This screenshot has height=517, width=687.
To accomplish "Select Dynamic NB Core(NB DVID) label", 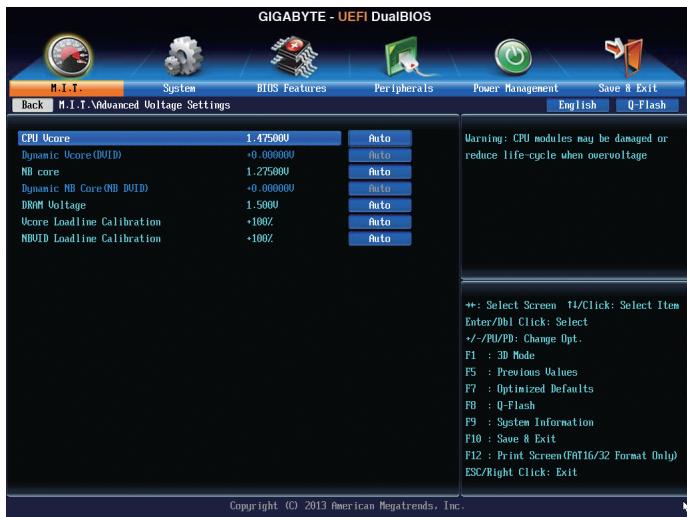I will (x=85, y=188).
